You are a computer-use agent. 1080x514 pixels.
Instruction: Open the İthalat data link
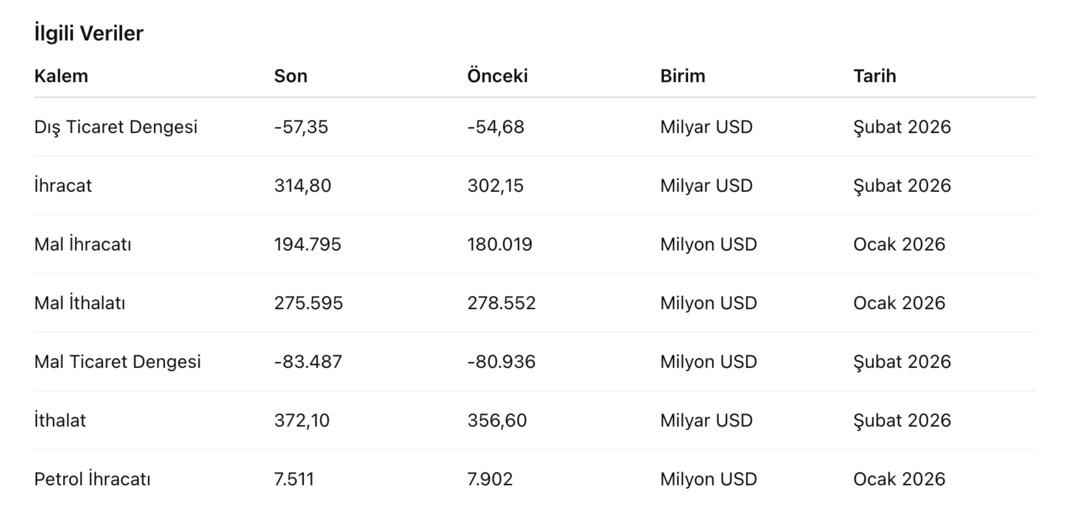(x=60, y=421)
